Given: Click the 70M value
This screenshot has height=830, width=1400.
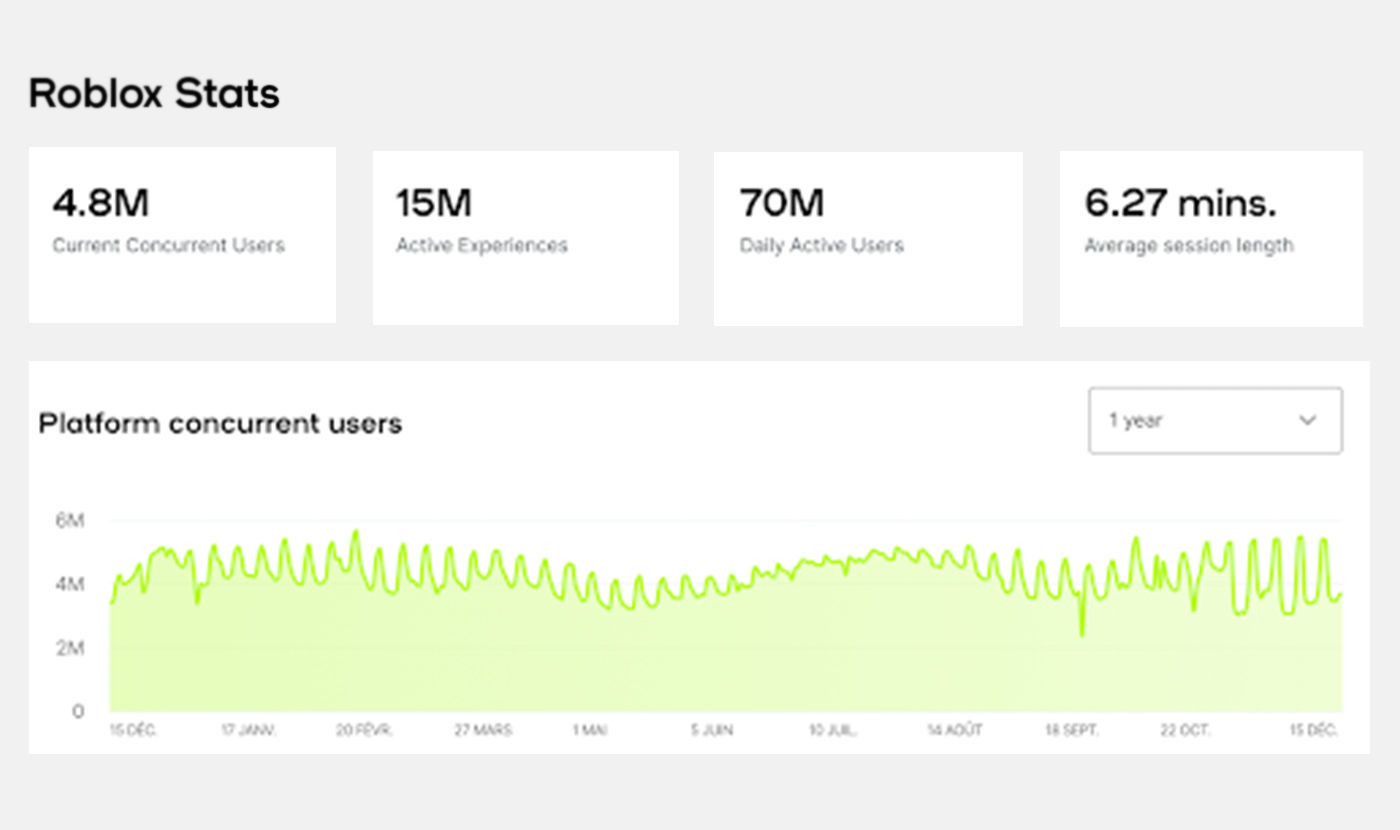Looking at the screenshot, I should 782,203.
